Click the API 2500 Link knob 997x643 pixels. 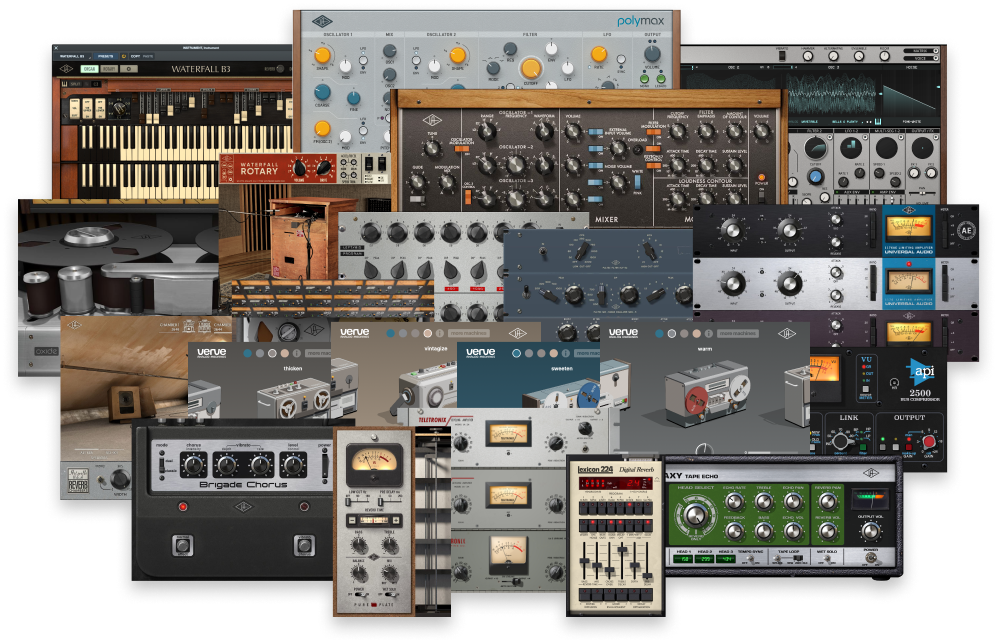coord(841,441)
